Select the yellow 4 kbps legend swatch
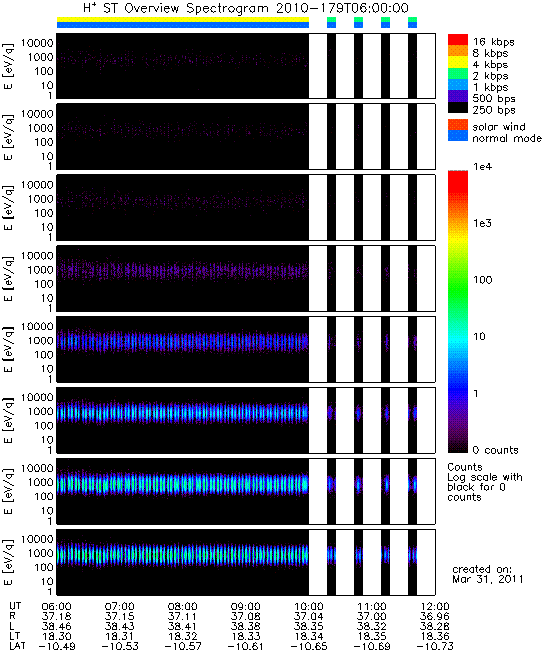 point(458,62)
